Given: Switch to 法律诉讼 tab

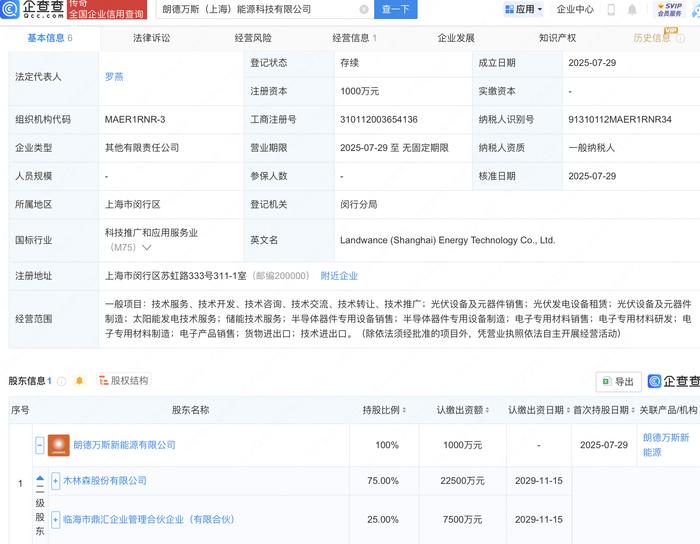Looking at the screenshot, I should (151, 38).
